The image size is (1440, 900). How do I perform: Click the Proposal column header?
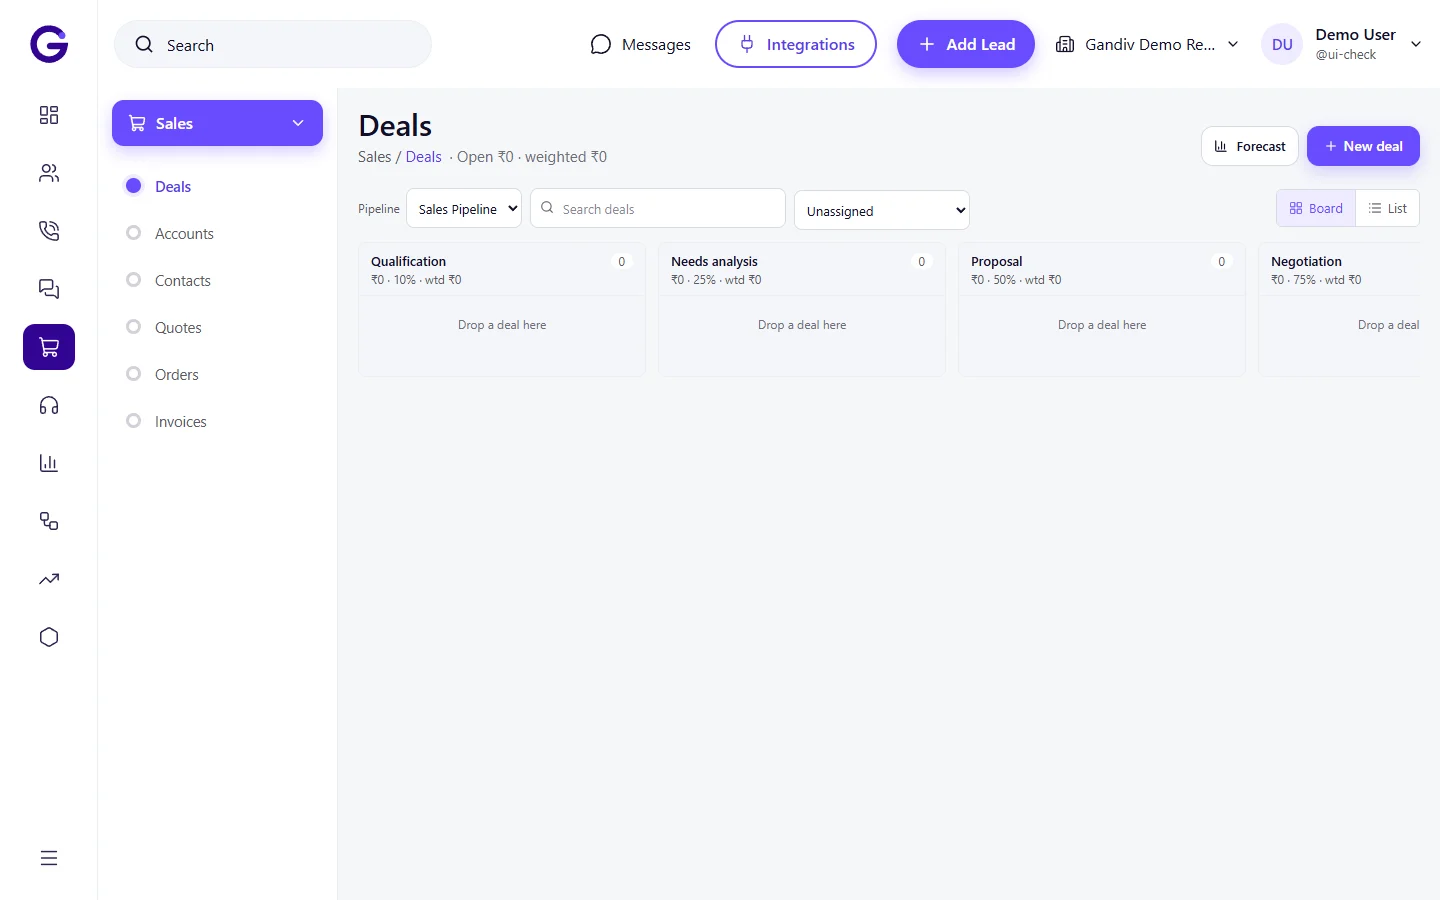1102,270
